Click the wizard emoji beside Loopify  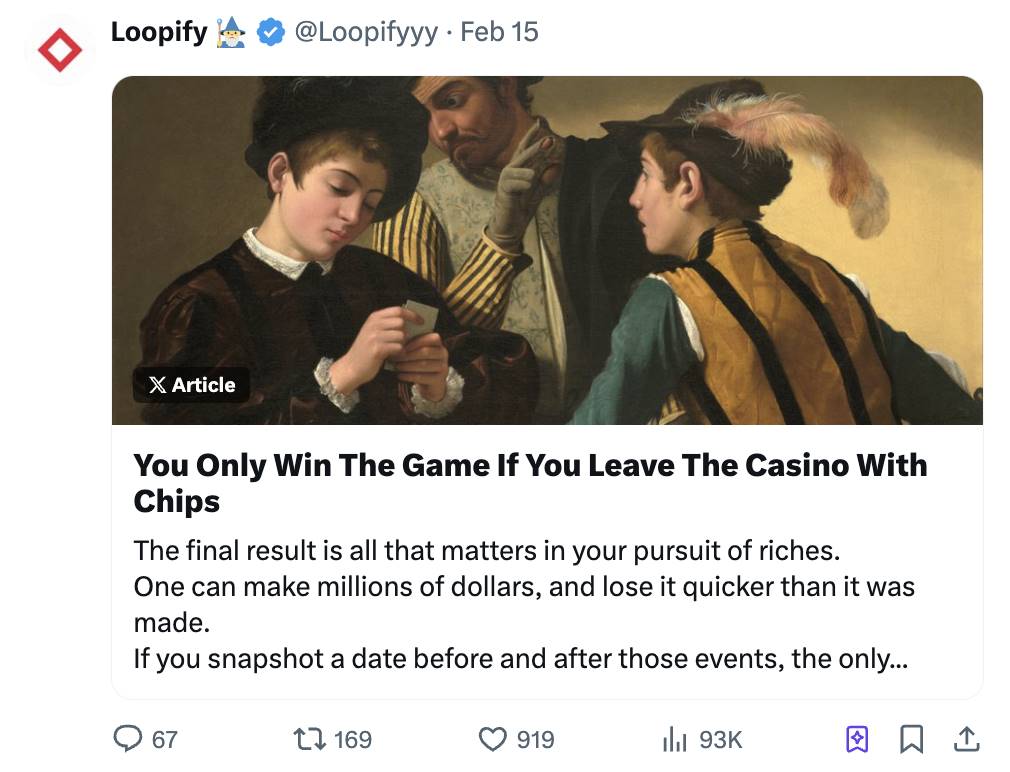(231, 32)
